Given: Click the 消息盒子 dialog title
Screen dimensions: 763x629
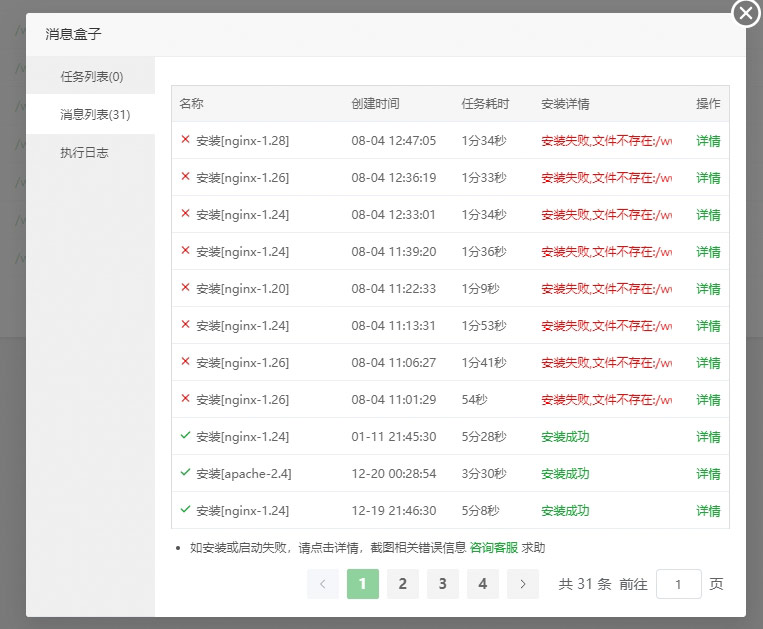Looking at the screenshot, I should (x=73, y=34).
